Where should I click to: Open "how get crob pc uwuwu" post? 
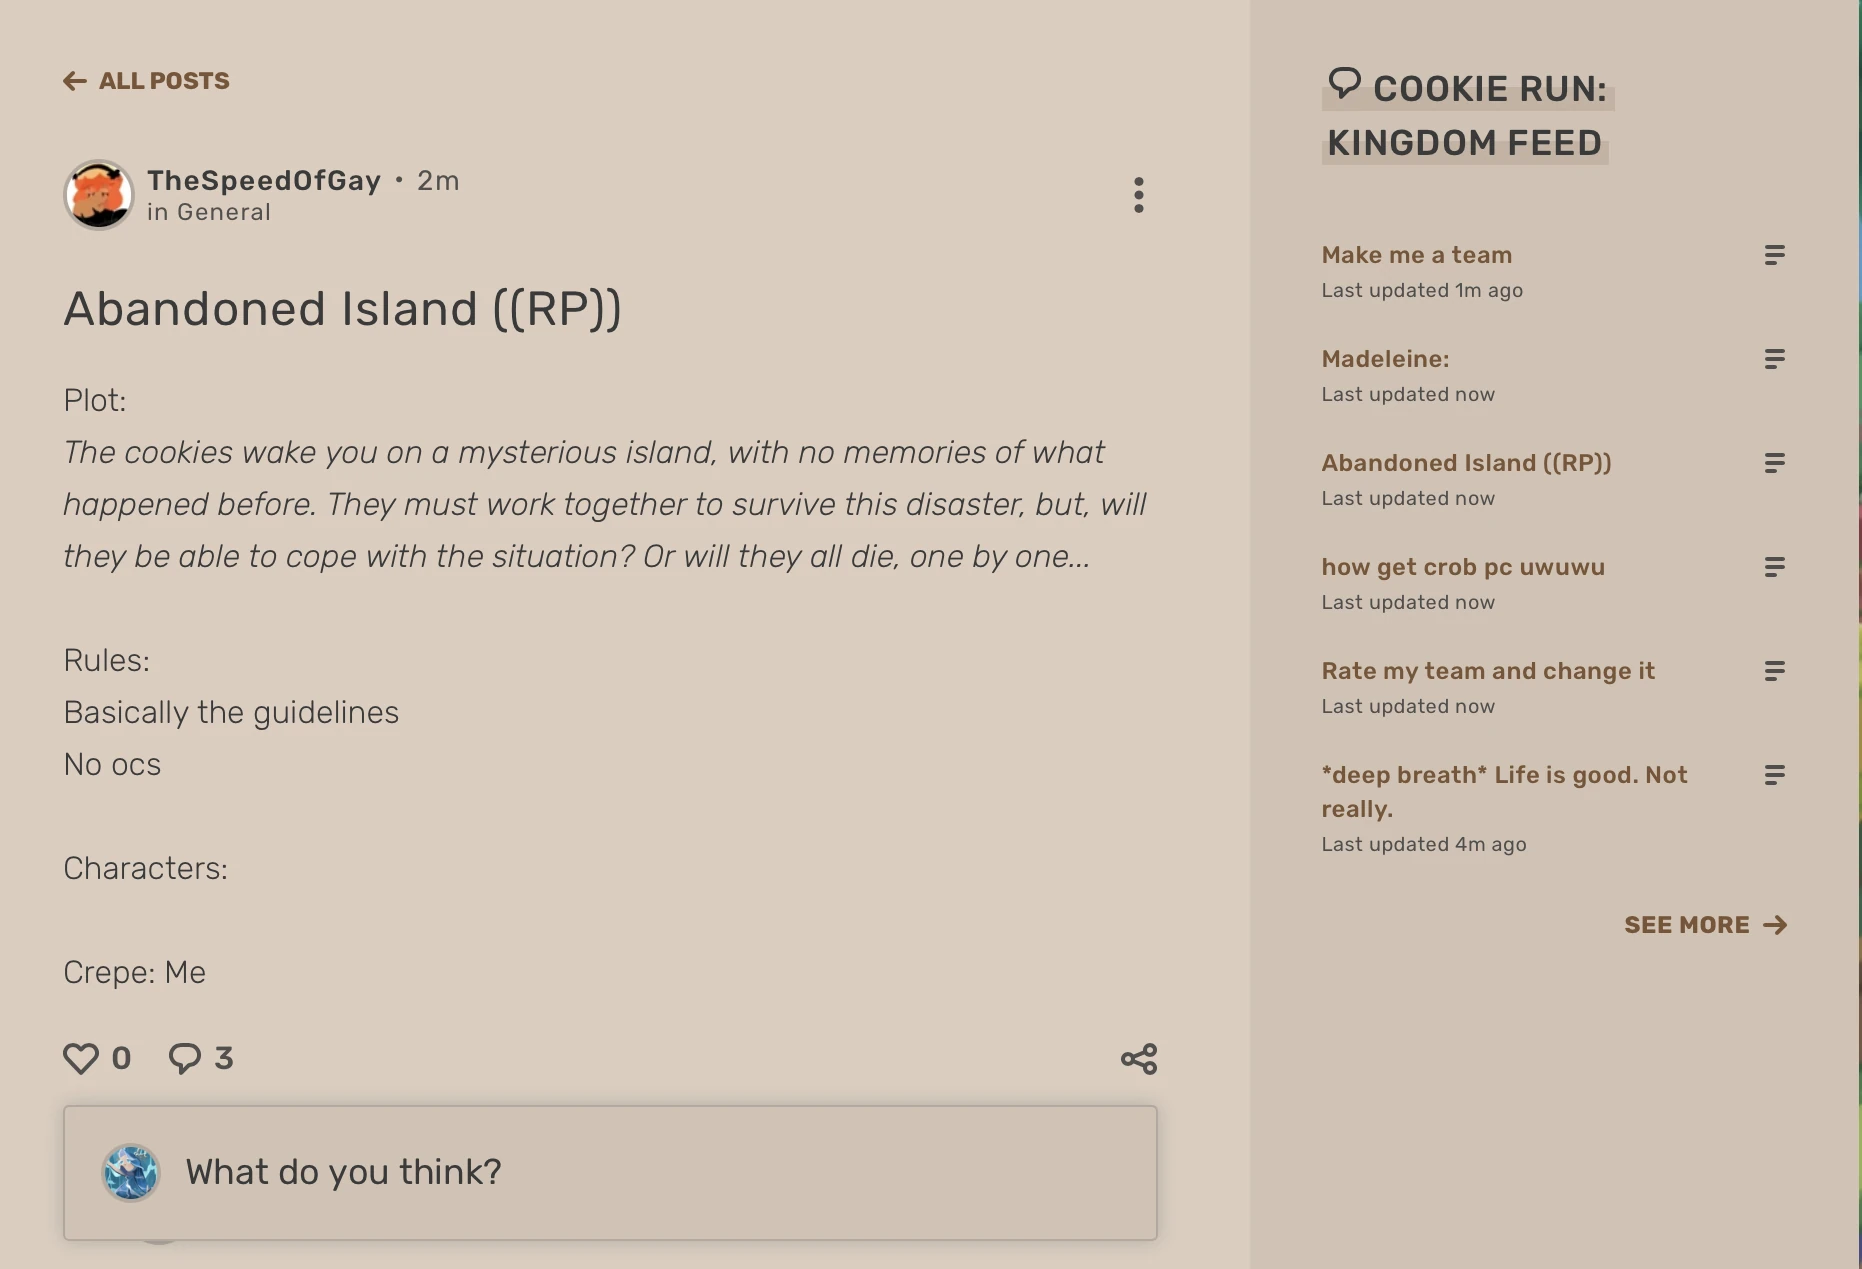coord(1462,567)
